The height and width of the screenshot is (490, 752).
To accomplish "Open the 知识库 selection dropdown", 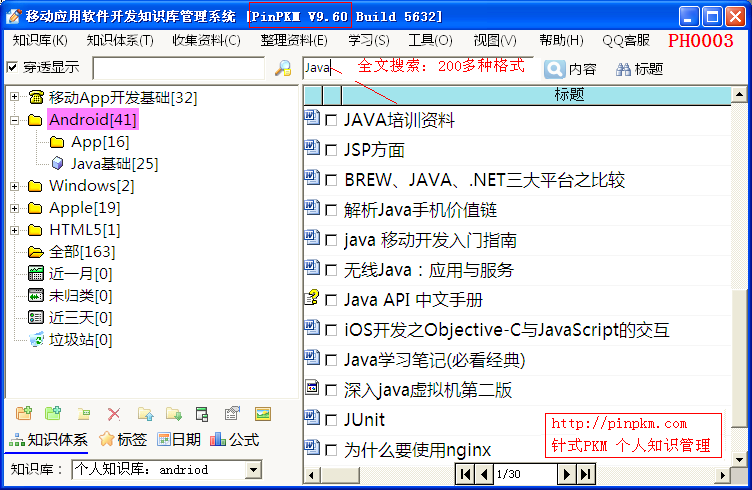I will (252, 470).
